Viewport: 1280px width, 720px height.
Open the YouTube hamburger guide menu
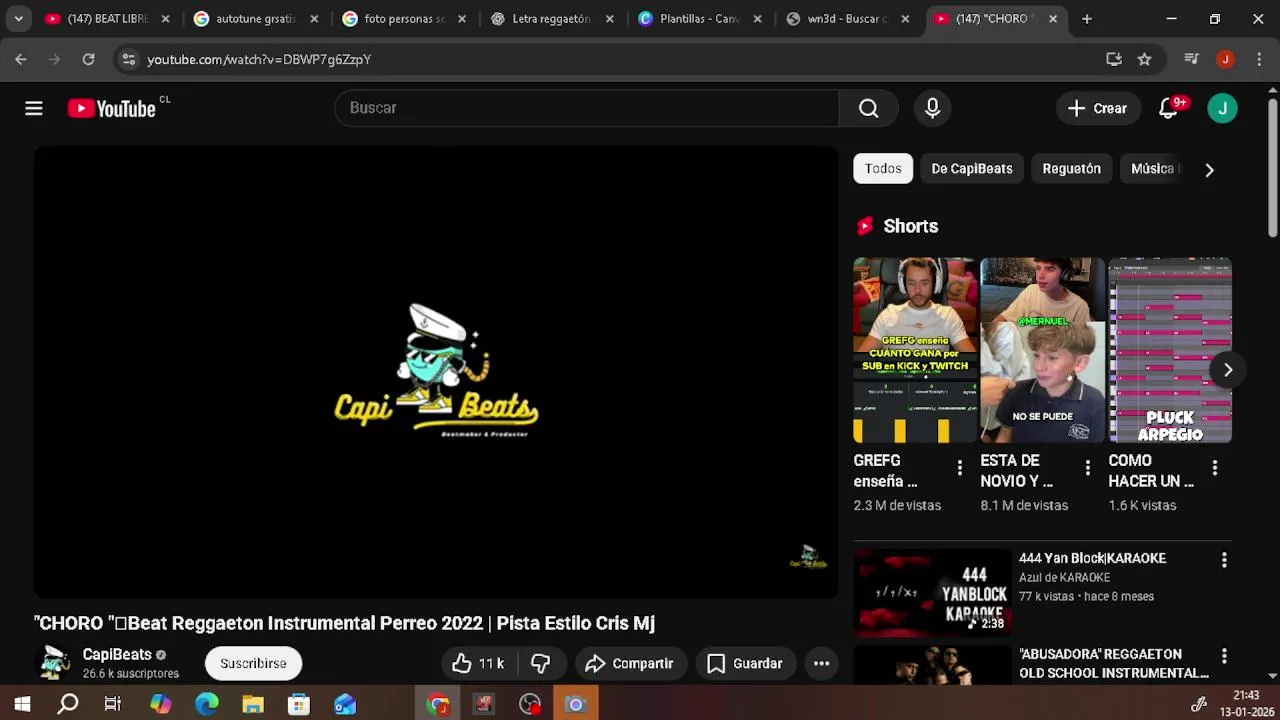point(34,108)
